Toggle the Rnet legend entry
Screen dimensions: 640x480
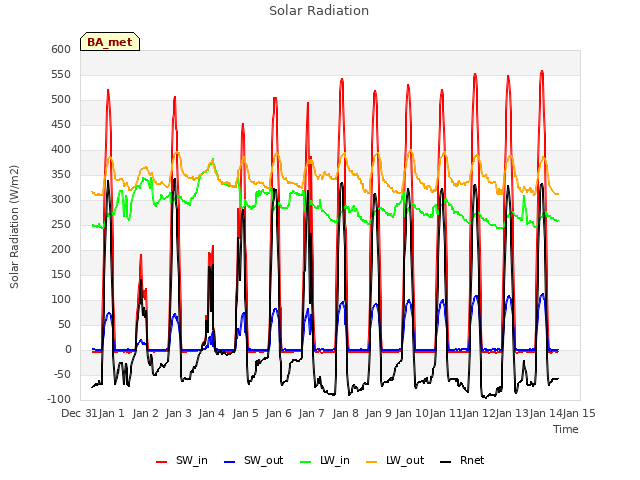tap(462, 460)
